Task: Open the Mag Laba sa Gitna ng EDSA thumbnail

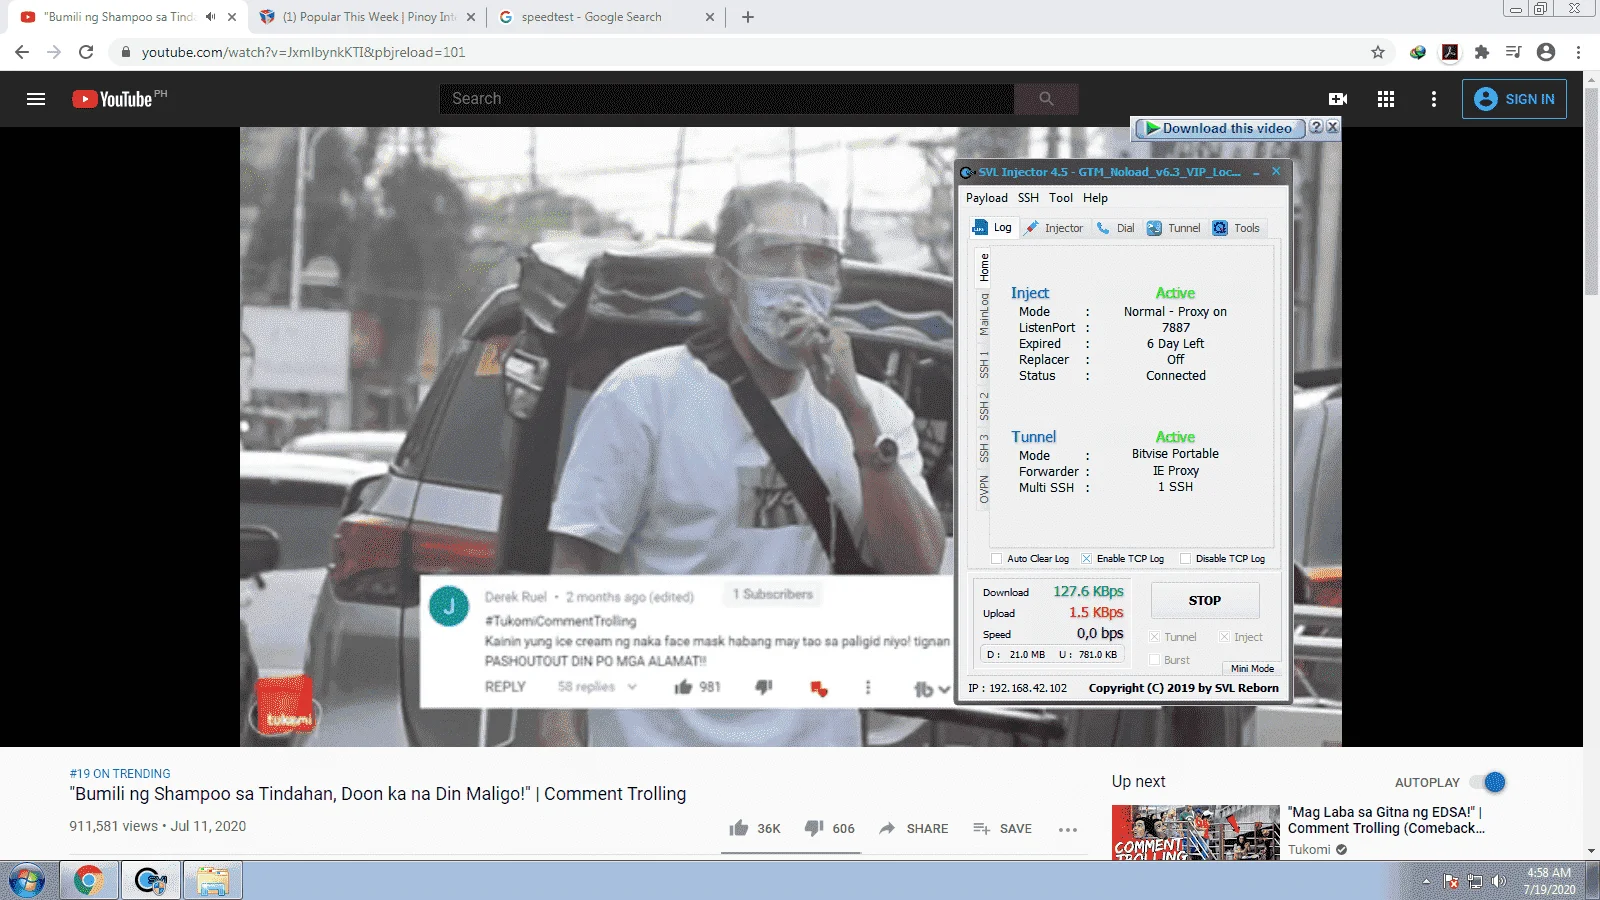Action: [1196, 832]
